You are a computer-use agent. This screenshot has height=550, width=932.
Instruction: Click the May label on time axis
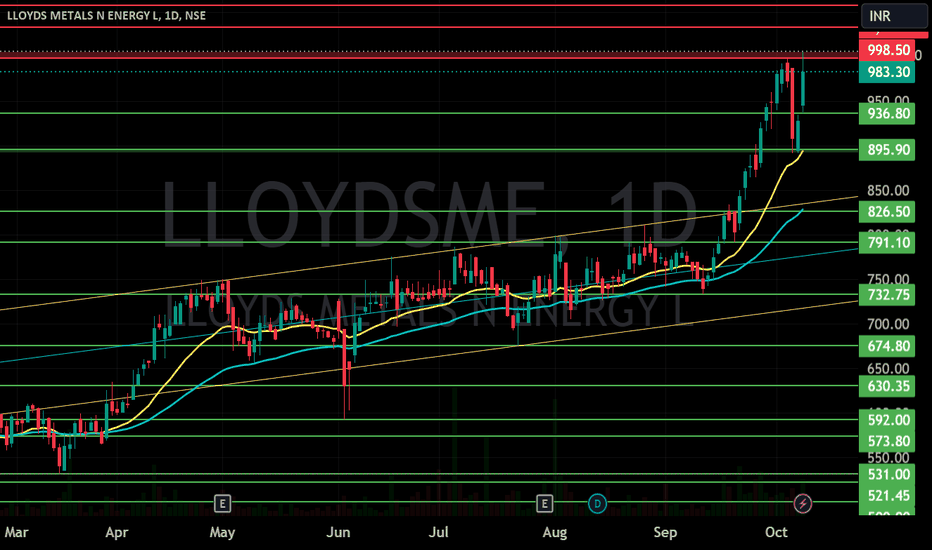222,532
